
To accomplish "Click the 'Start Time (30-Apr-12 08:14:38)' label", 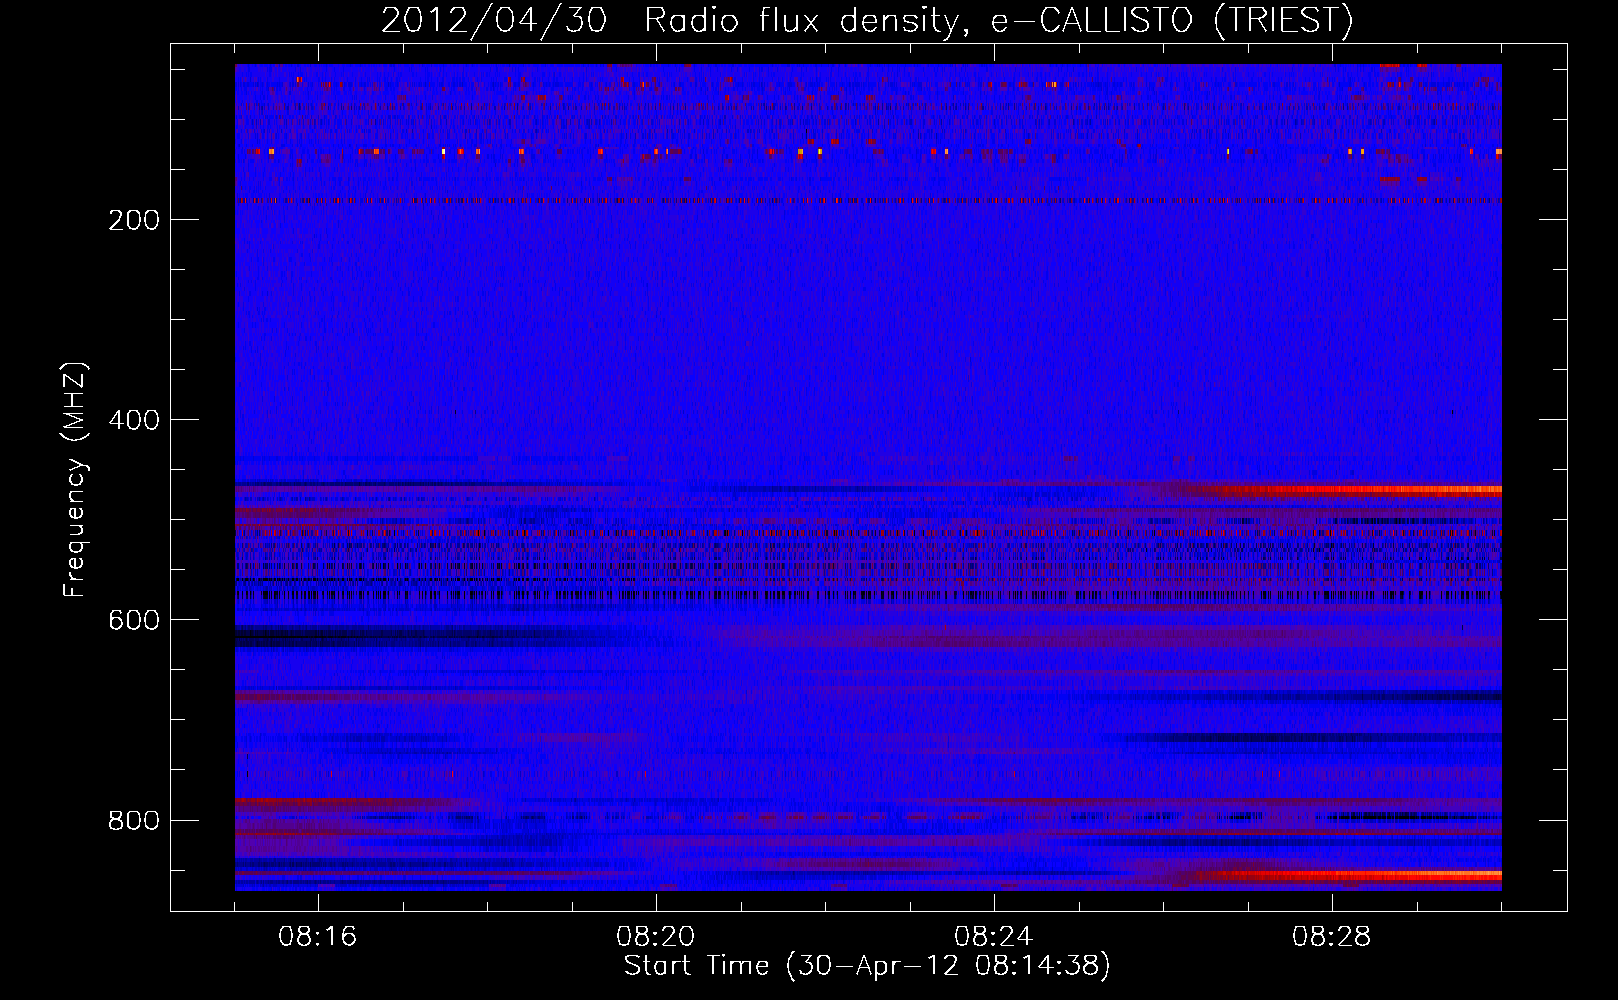I will pyautogui.click(x=867, y=966).
